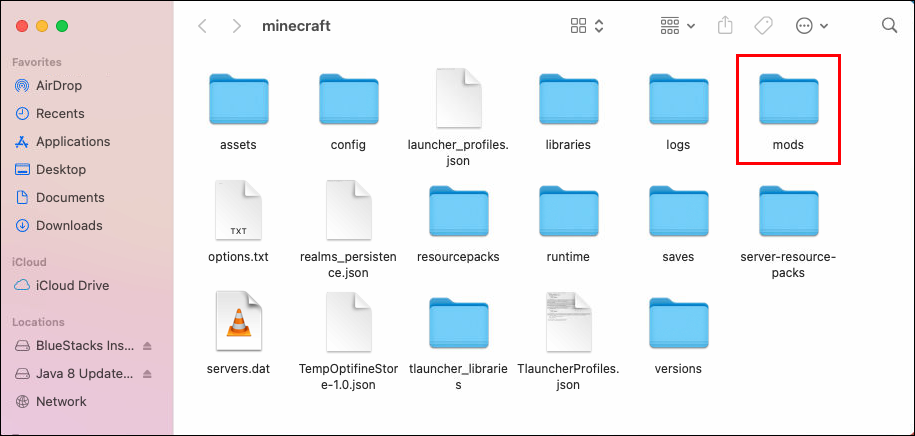Open the resourcepacks folder
The width and height of the screenshot is (915, 436).
pyautogui.click(x=458, y=212)
